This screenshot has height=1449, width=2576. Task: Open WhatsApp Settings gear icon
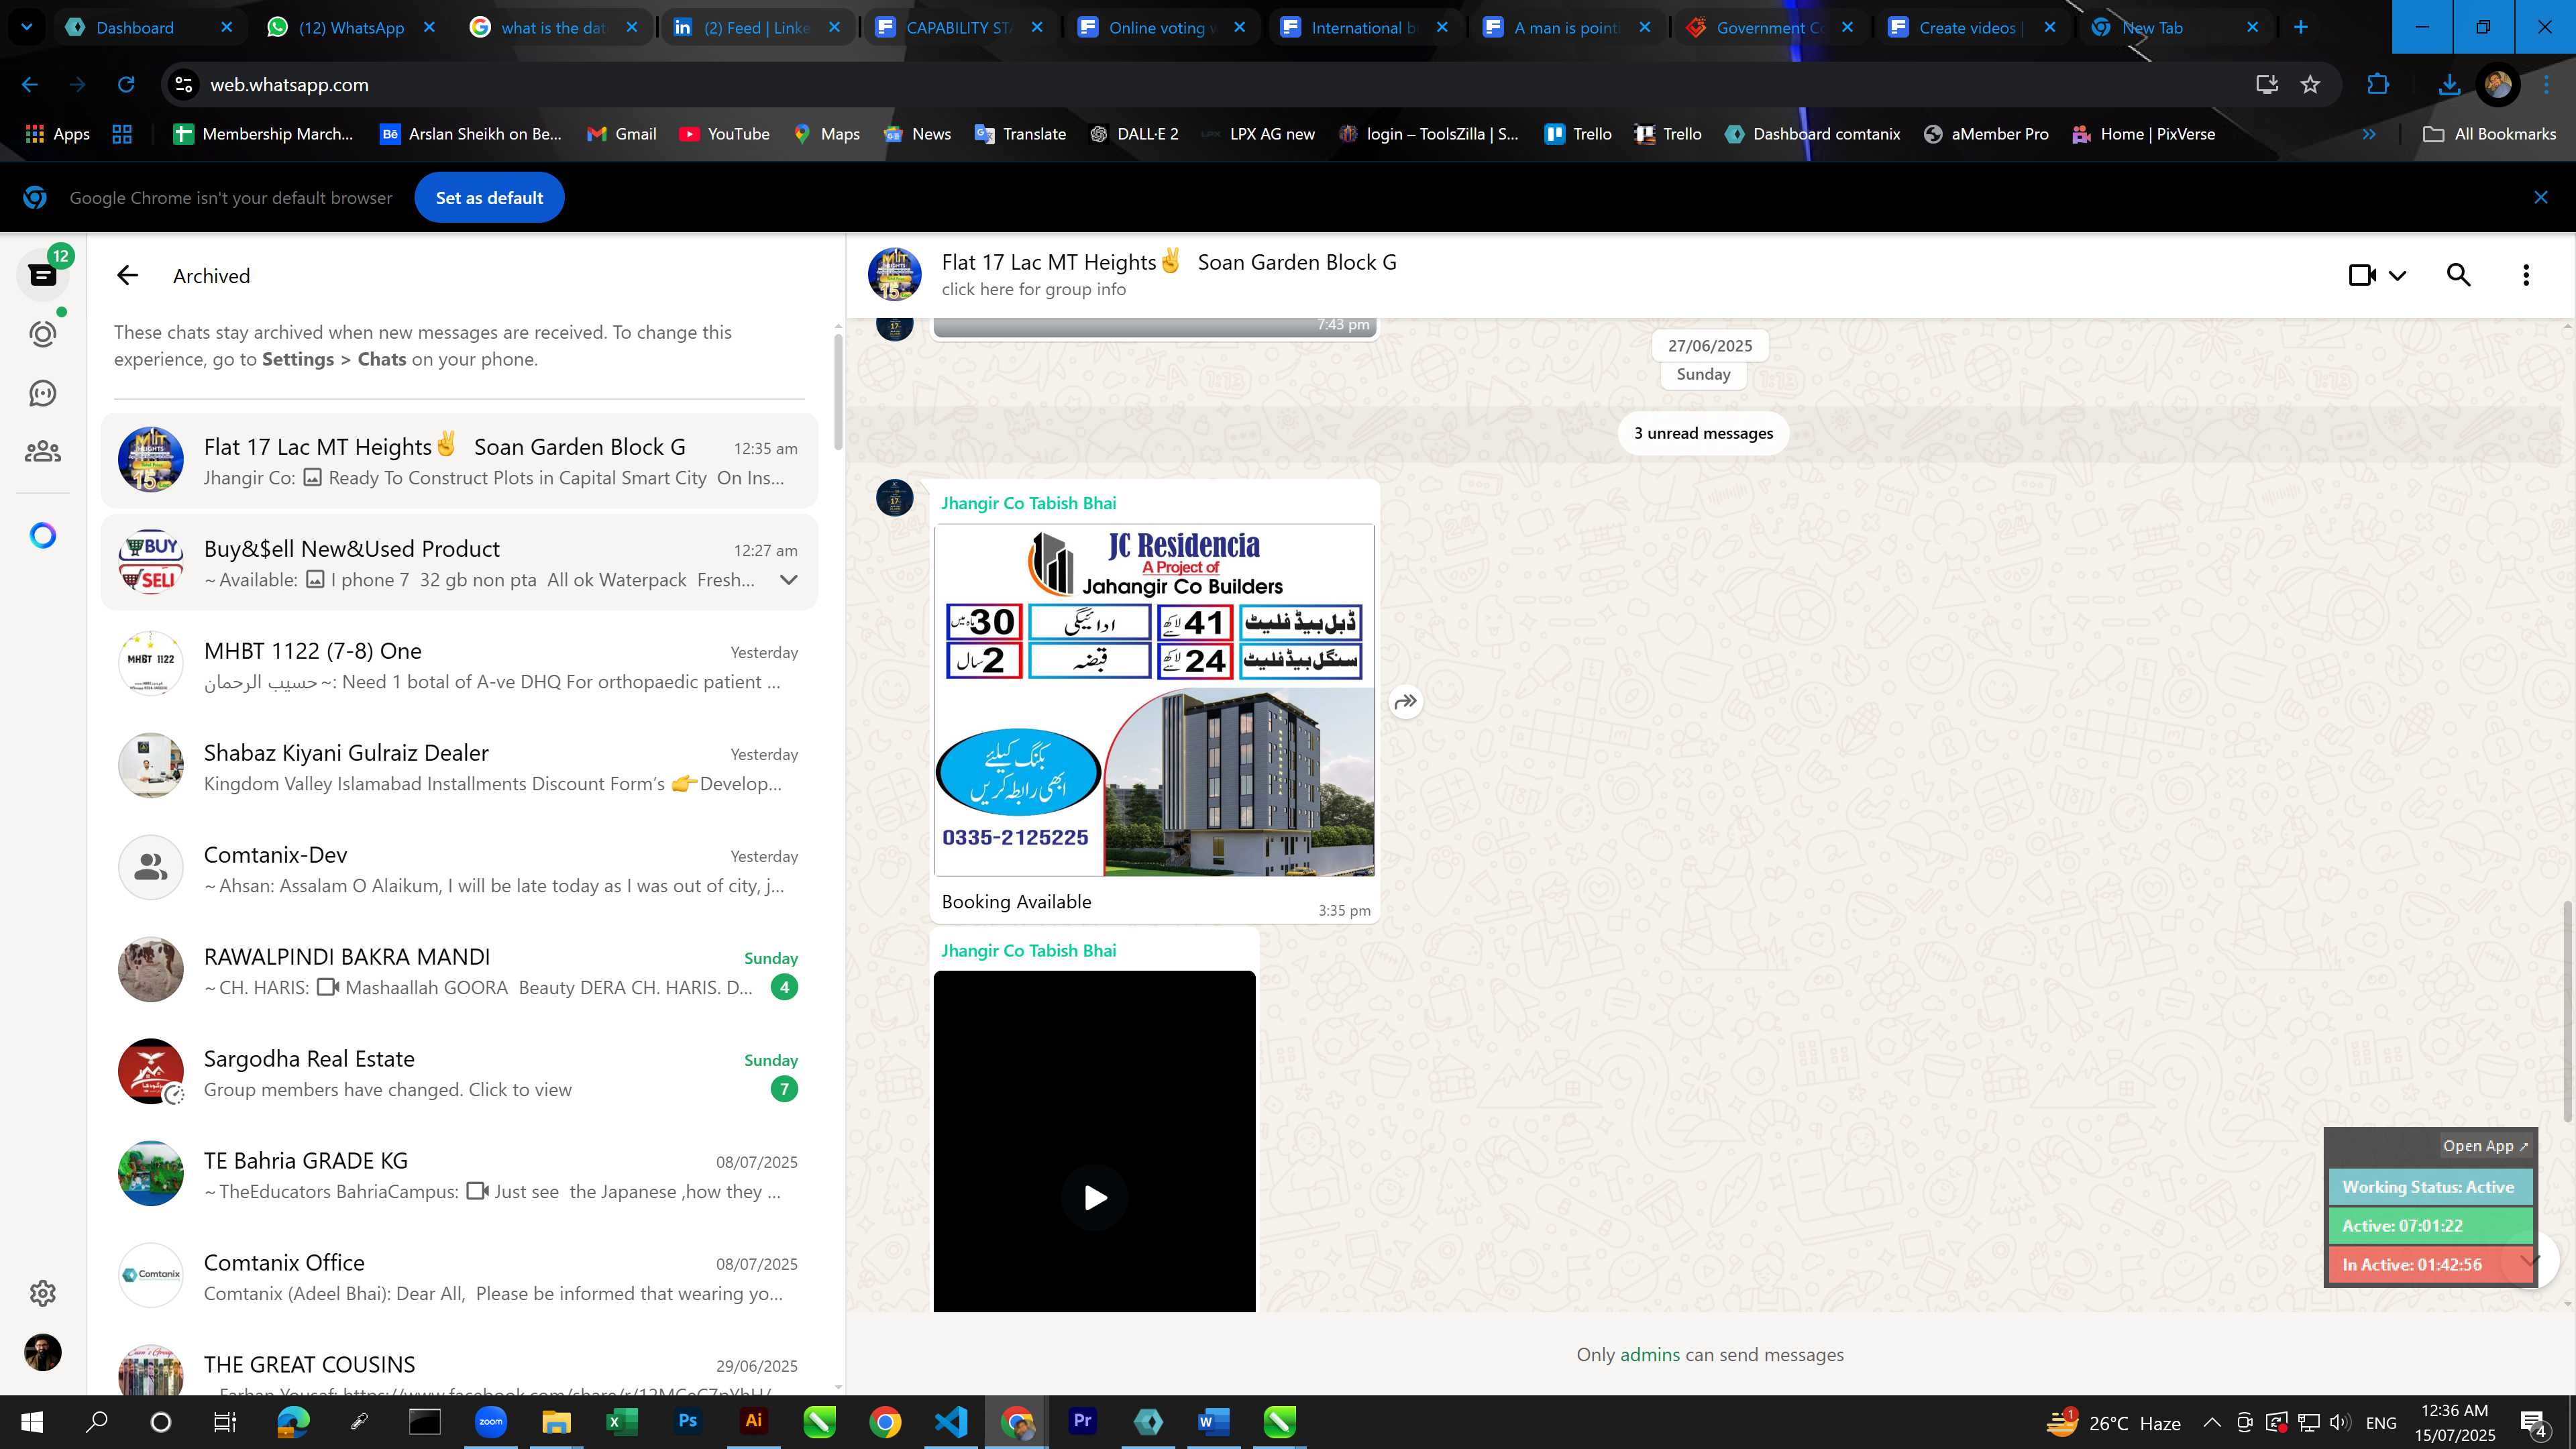click(43, 1293)
